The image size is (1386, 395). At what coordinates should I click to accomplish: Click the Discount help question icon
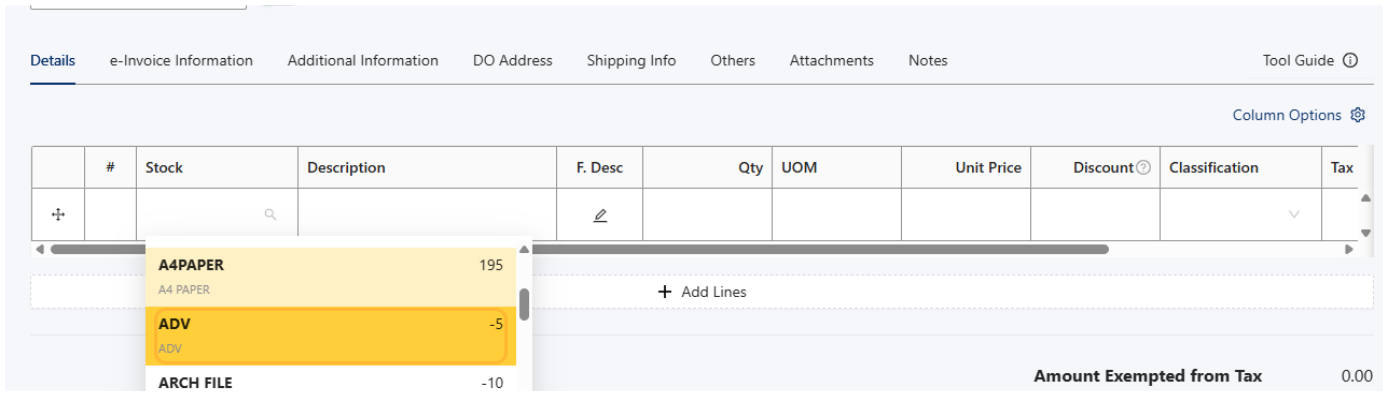1144,168
